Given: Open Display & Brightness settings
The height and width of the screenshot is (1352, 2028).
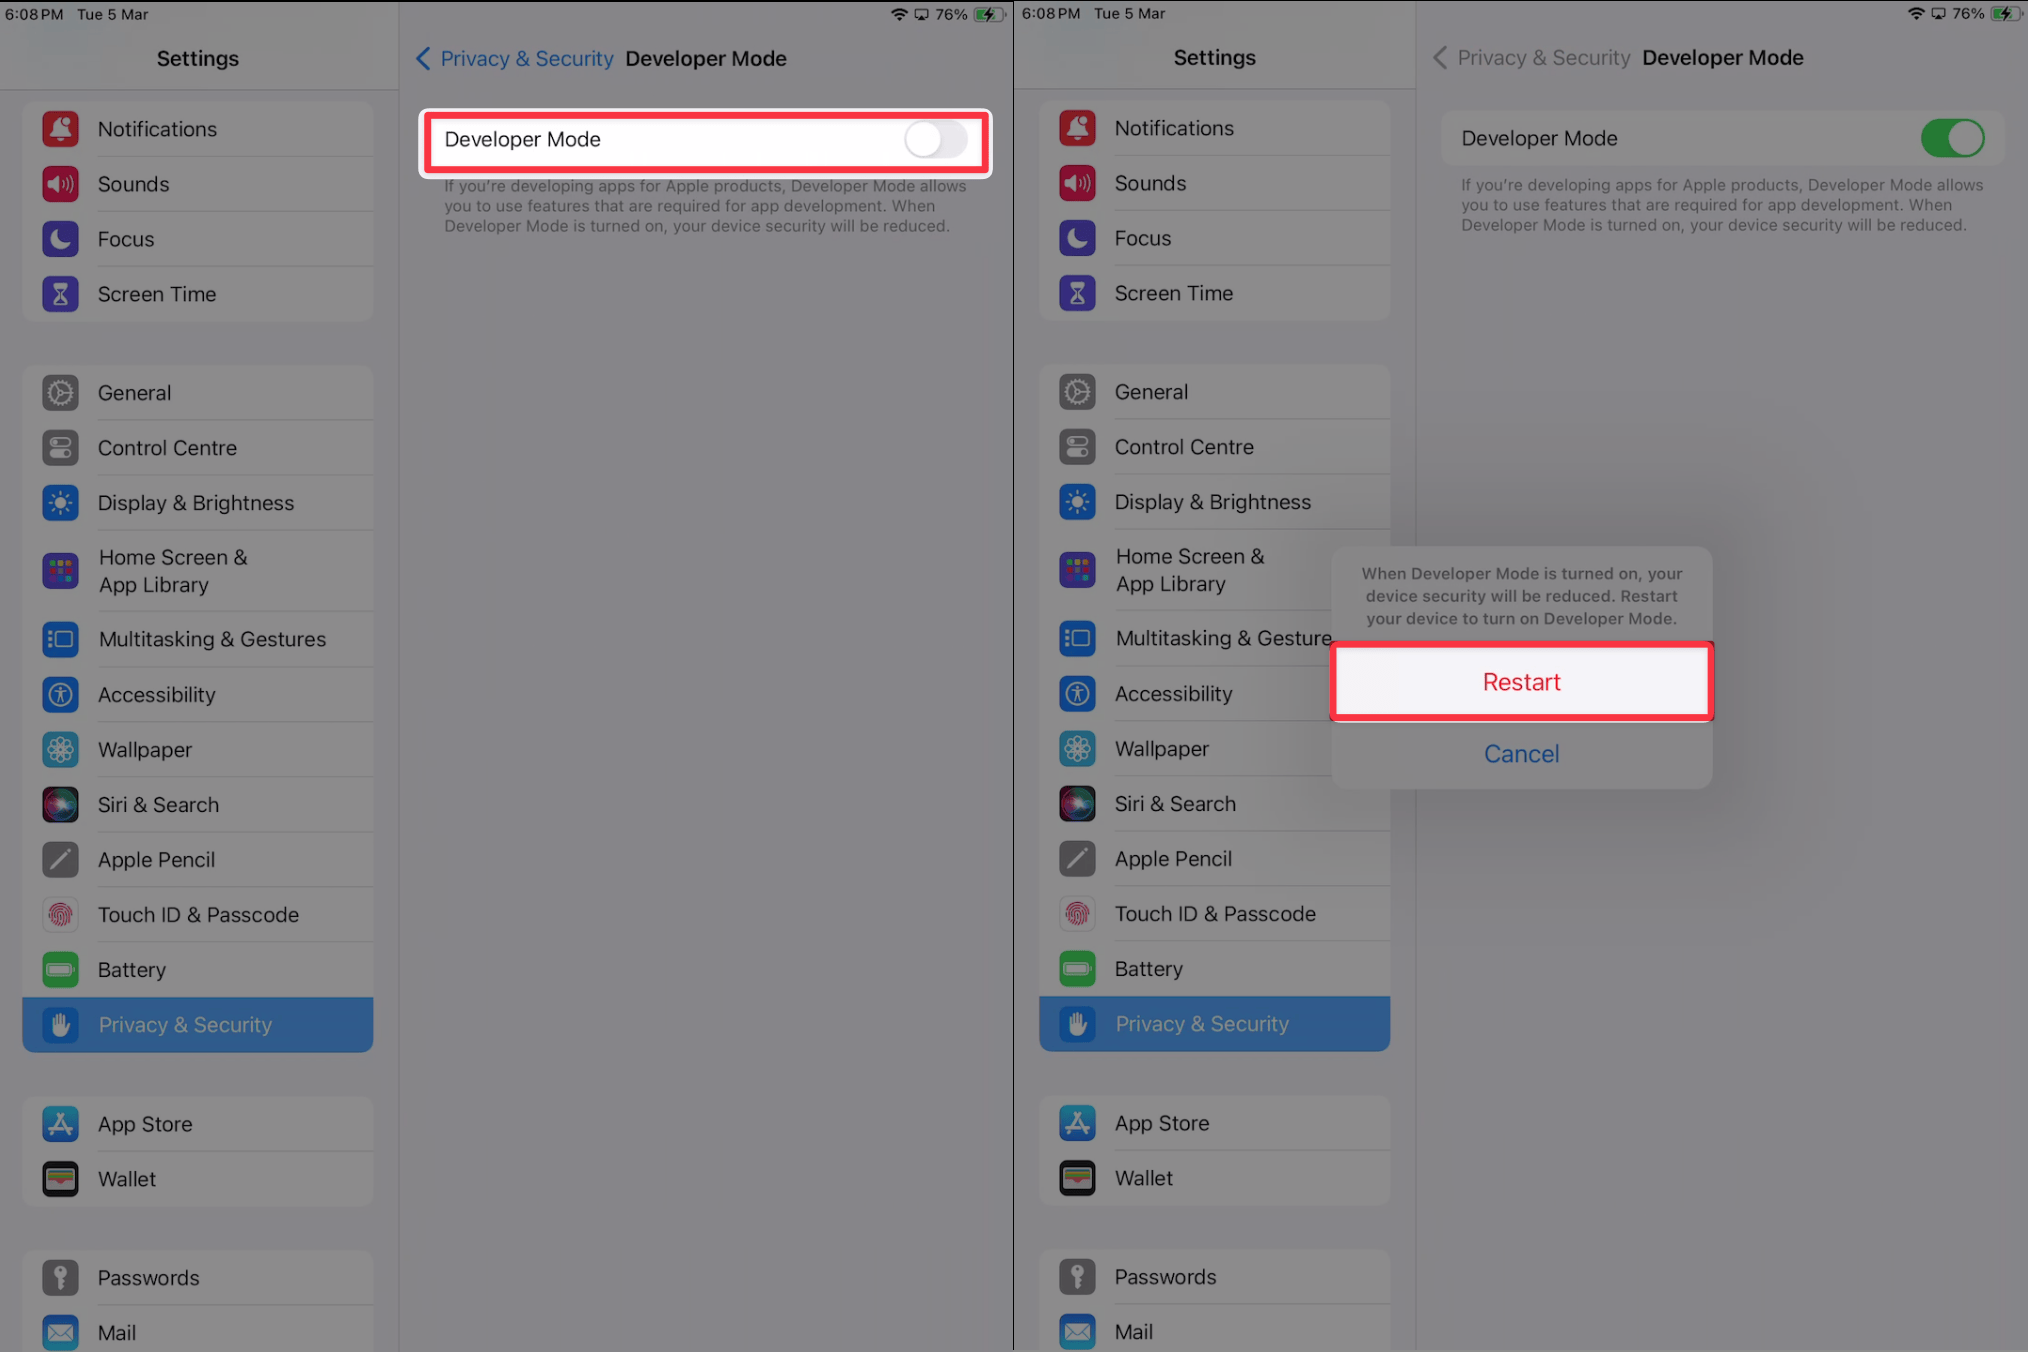Looking at the screenshot, I should tap(196, 502).
